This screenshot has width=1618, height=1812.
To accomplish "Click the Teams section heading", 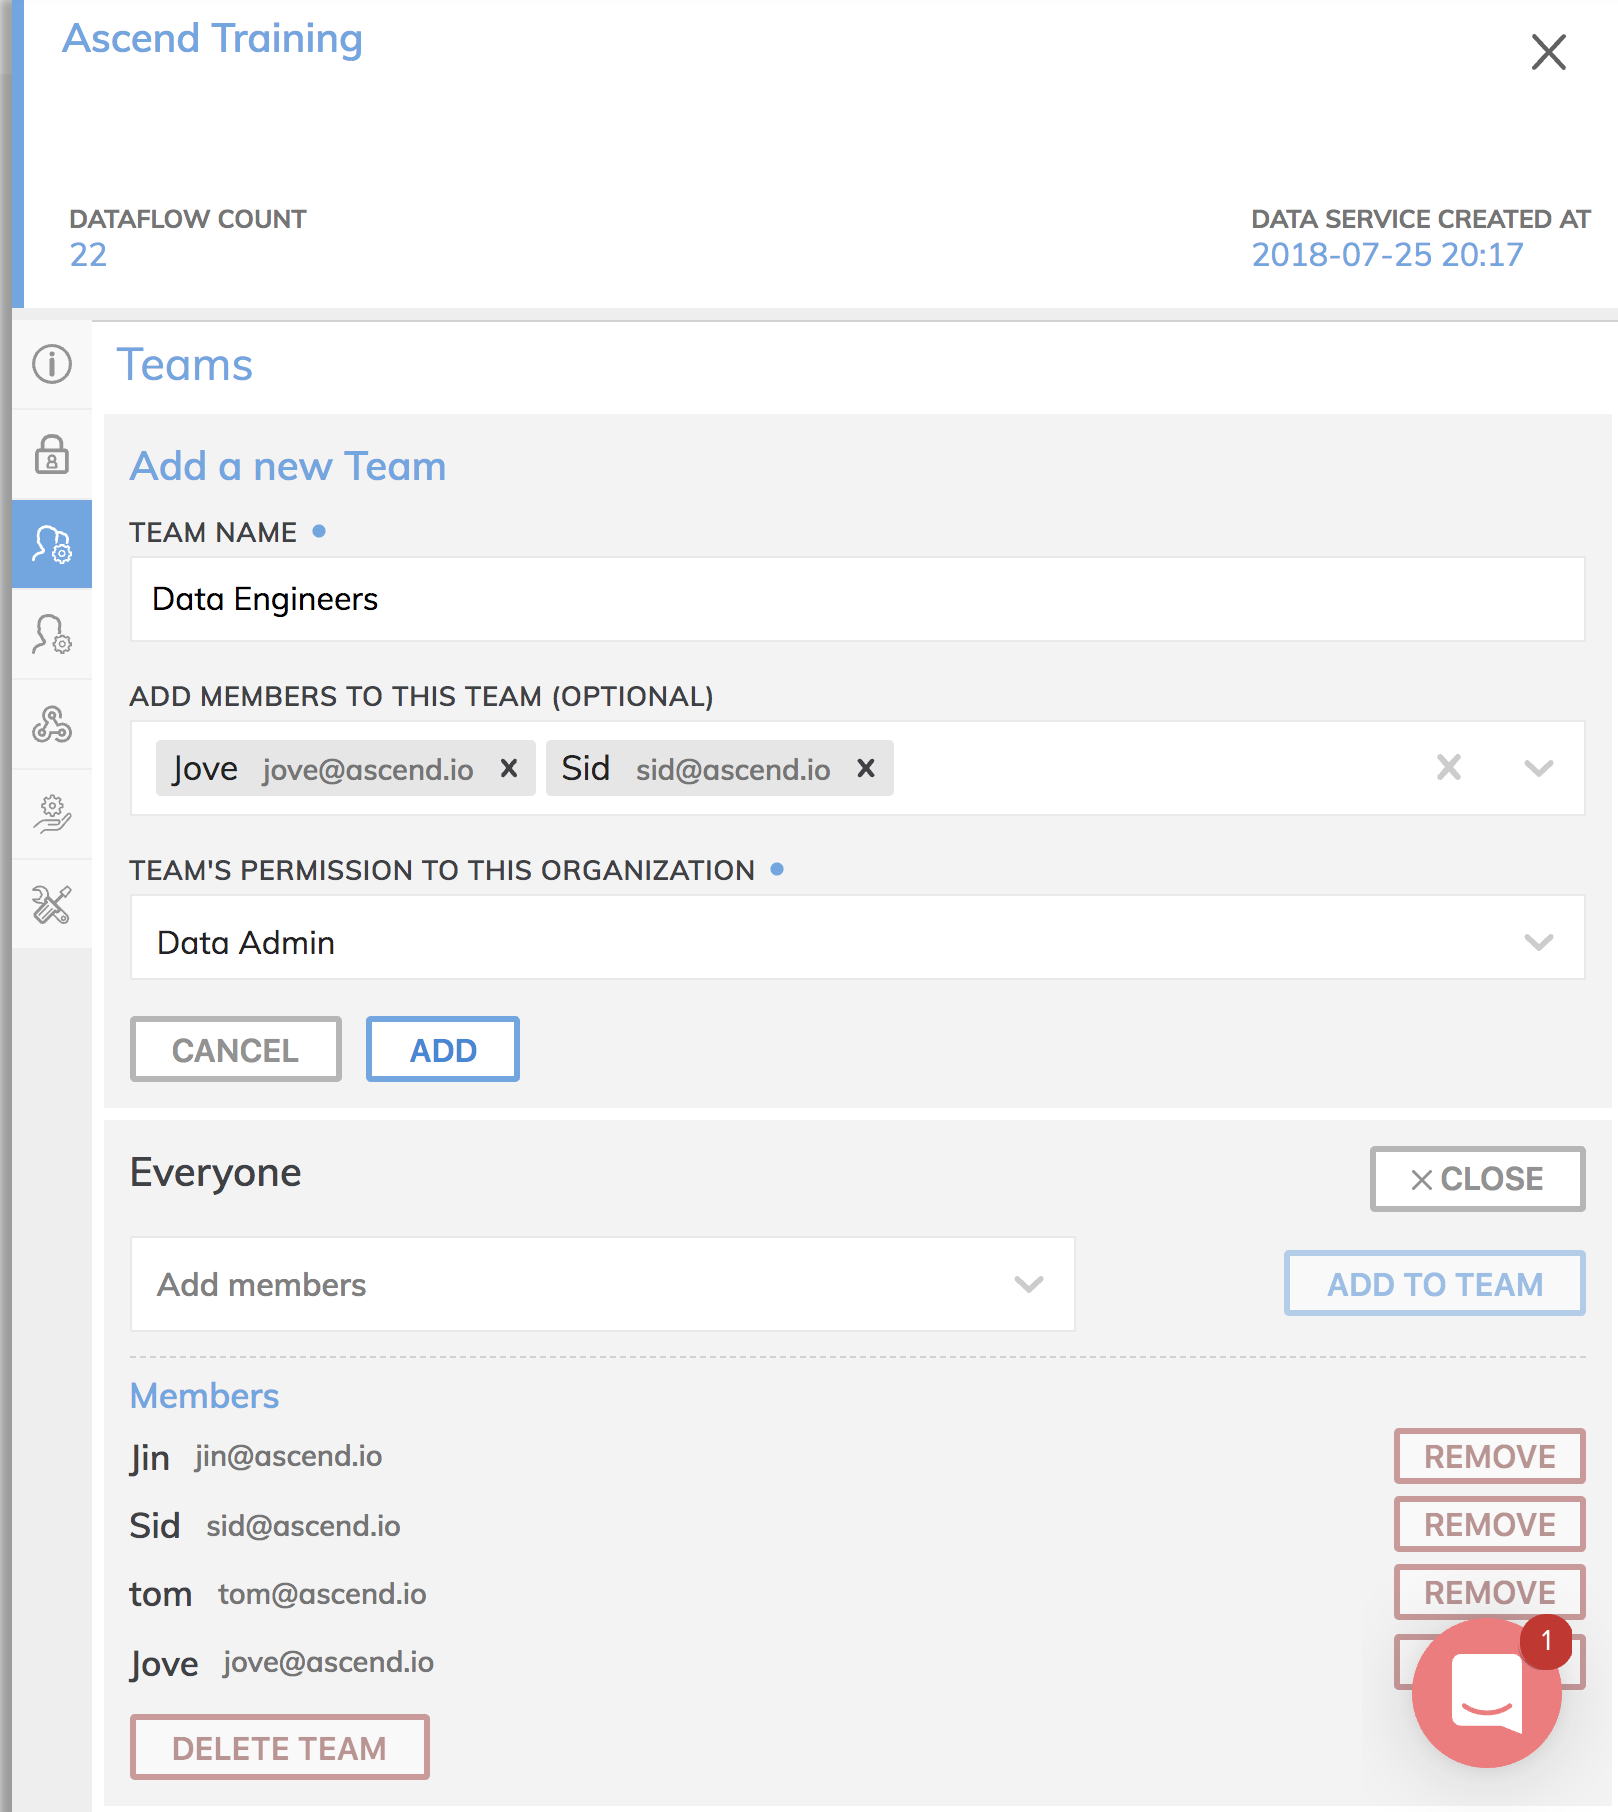I will [x=185, y=364].
